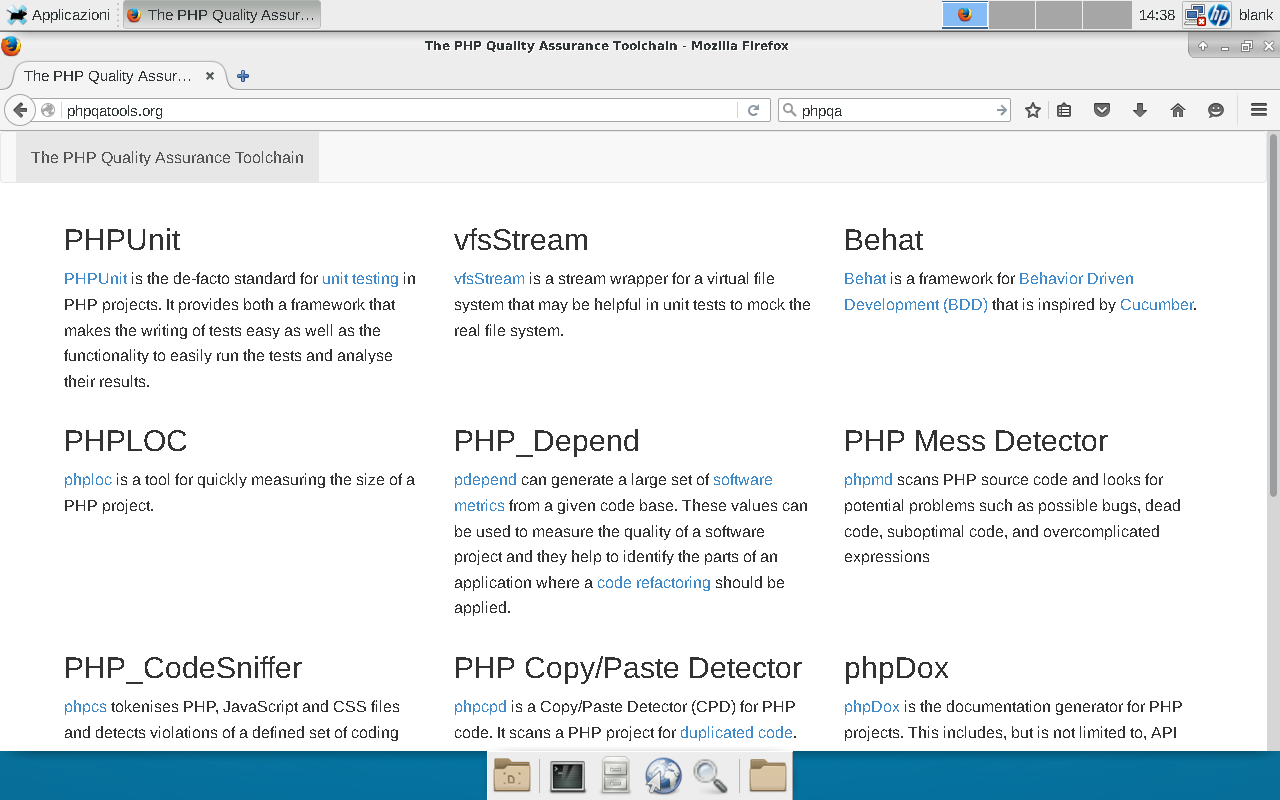The width and height of the screenshot is (1280, 800).
Task: Click the PHP_CodeSniffer heading
Action: [183, 668]
